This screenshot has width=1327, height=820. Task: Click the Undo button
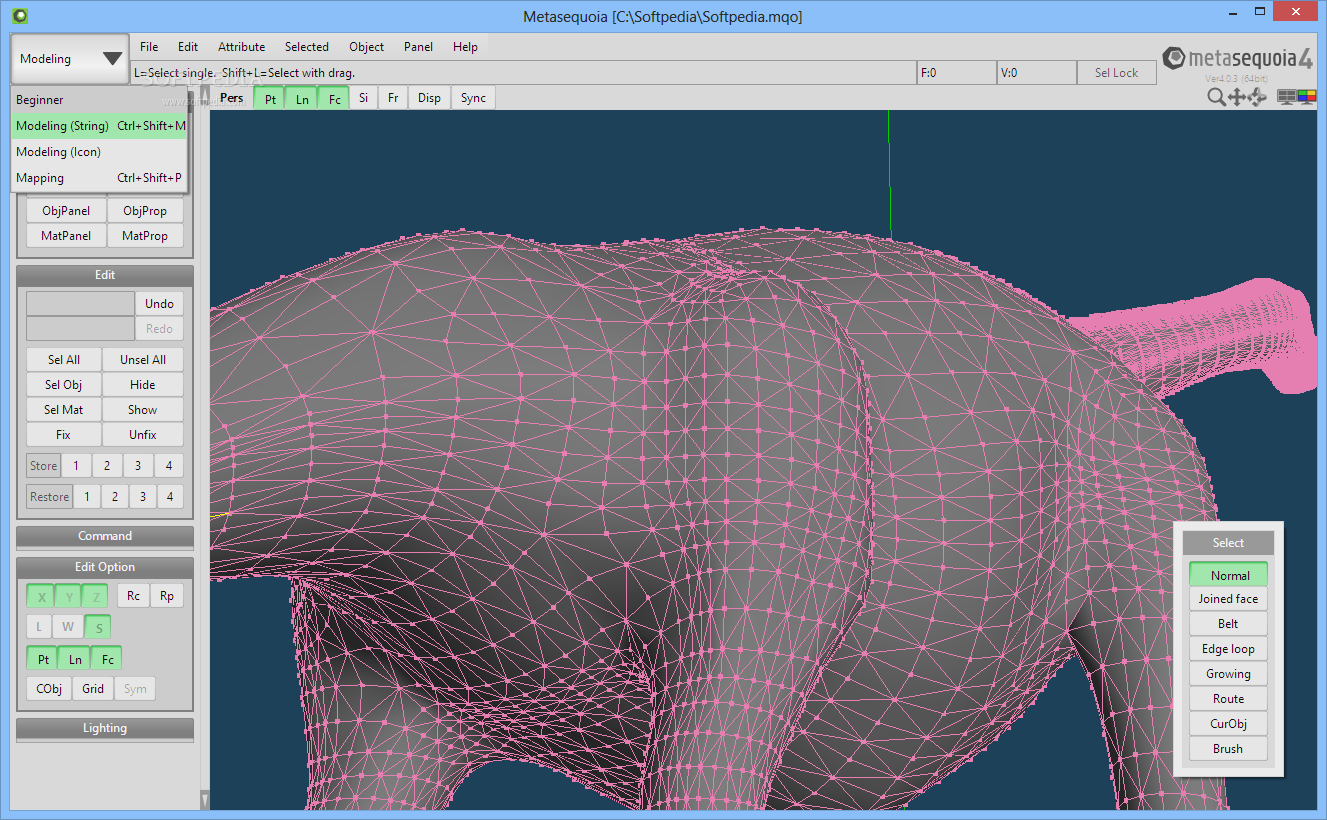click(x=160, y=304)
